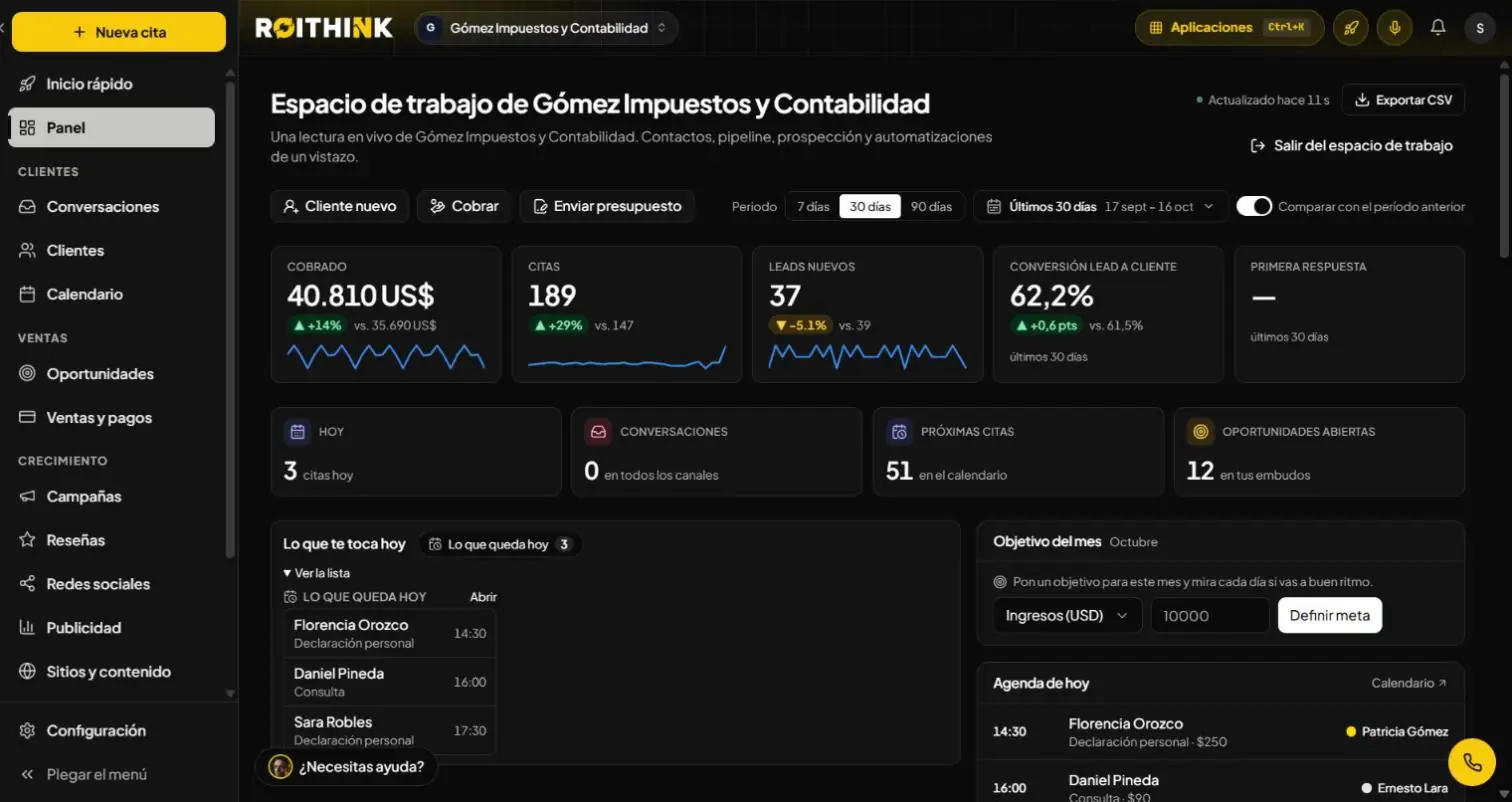
Task: Click the Reseñas star icon
Action: (x=28, y=540)
